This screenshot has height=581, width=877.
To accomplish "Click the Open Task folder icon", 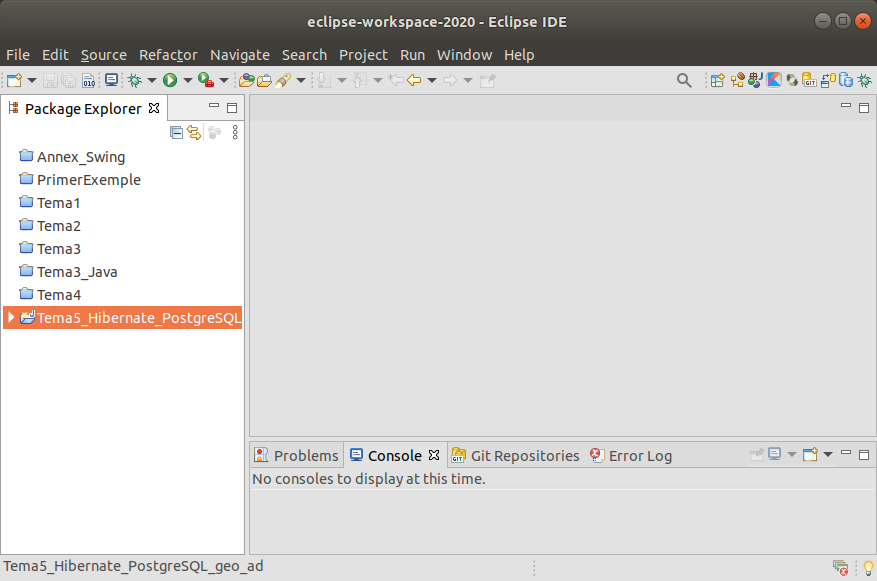I will pyautogui.click(x=265, y=81).
